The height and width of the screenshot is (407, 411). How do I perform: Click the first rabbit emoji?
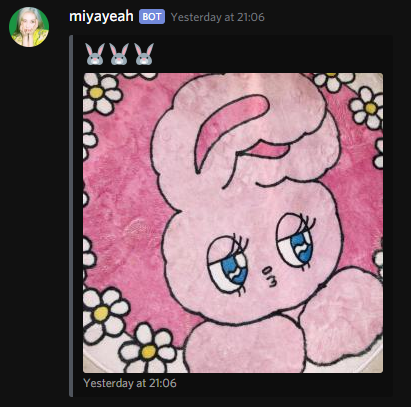coord(95,54)
